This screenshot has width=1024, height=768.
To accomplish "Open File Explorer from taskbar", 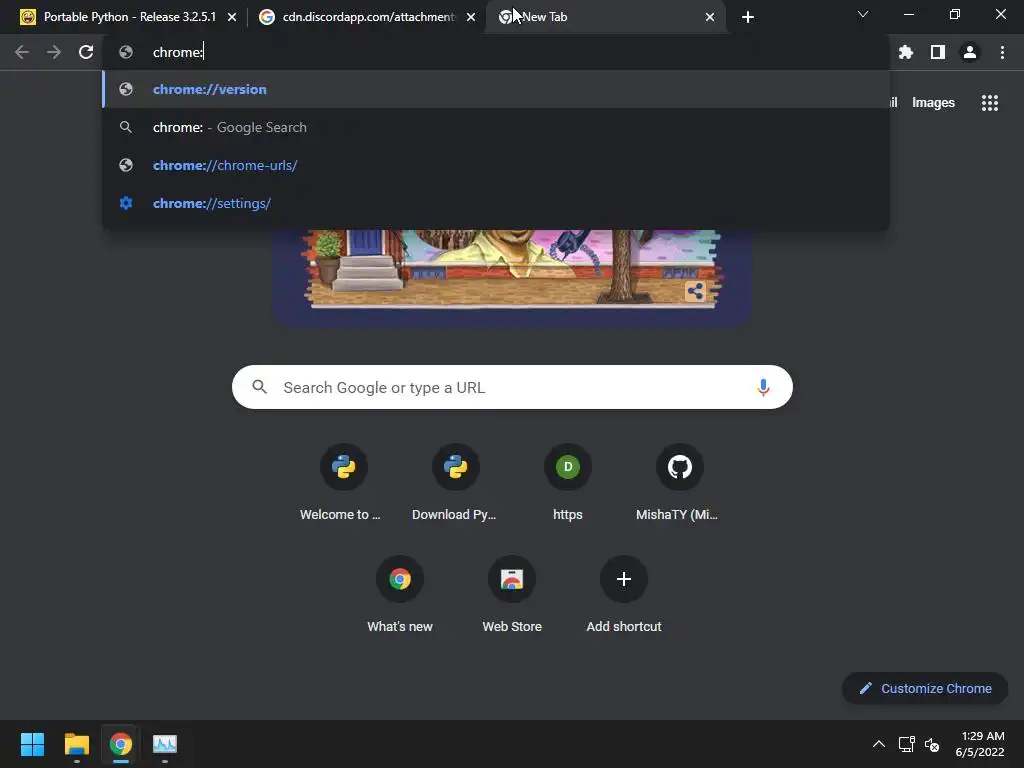I will [x=76, y=744].
